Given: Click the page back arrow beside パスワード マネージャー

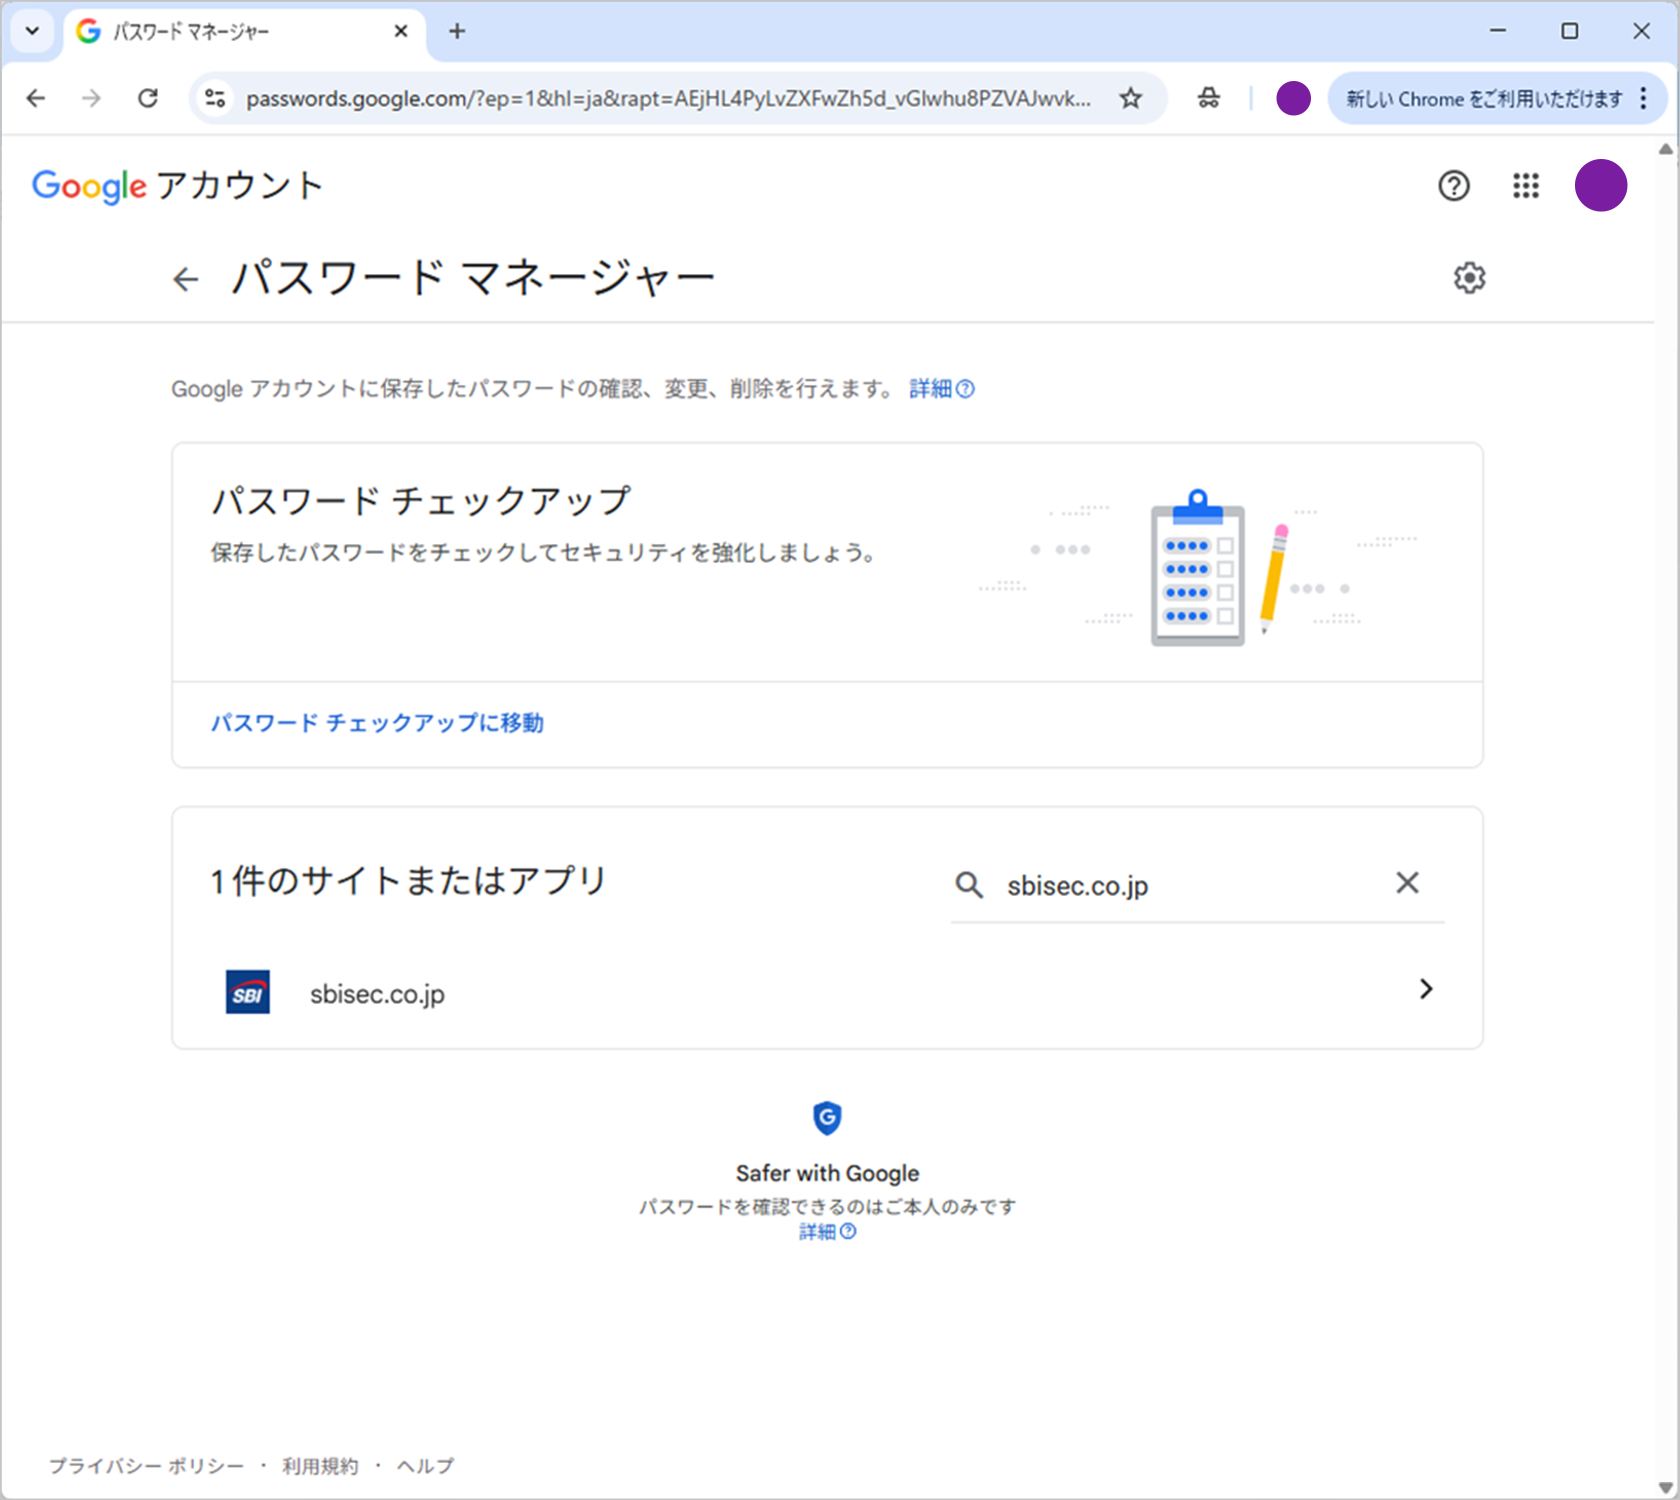Looking at the screenshot, I should pyautogui.click(x=186, y=279).
